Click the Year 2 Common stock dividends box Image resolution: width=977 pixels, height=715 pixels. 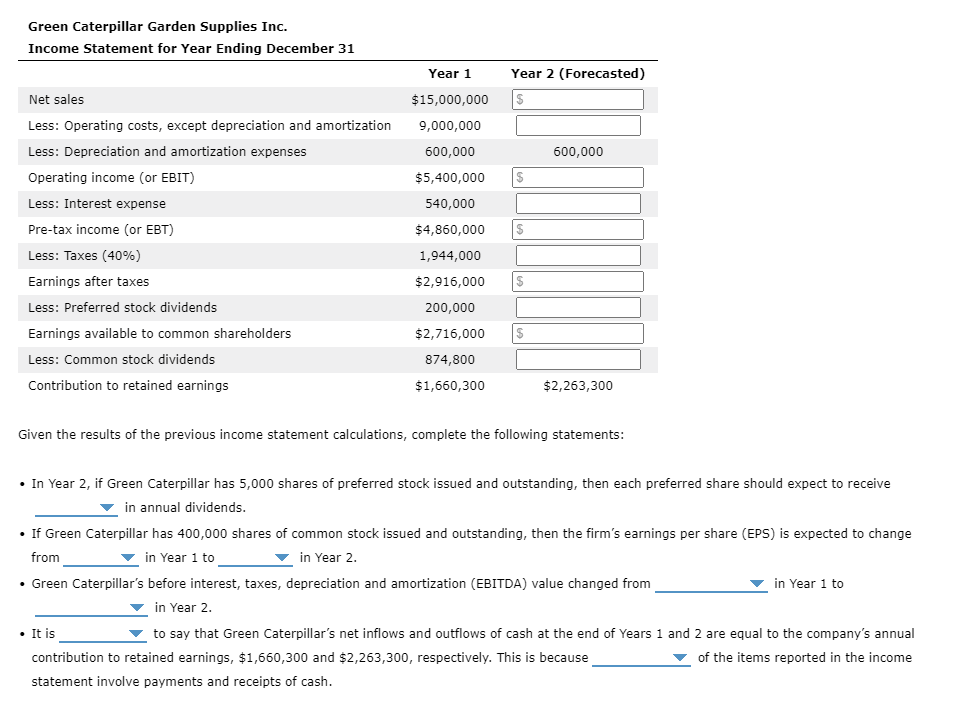(x=577, y=359)
